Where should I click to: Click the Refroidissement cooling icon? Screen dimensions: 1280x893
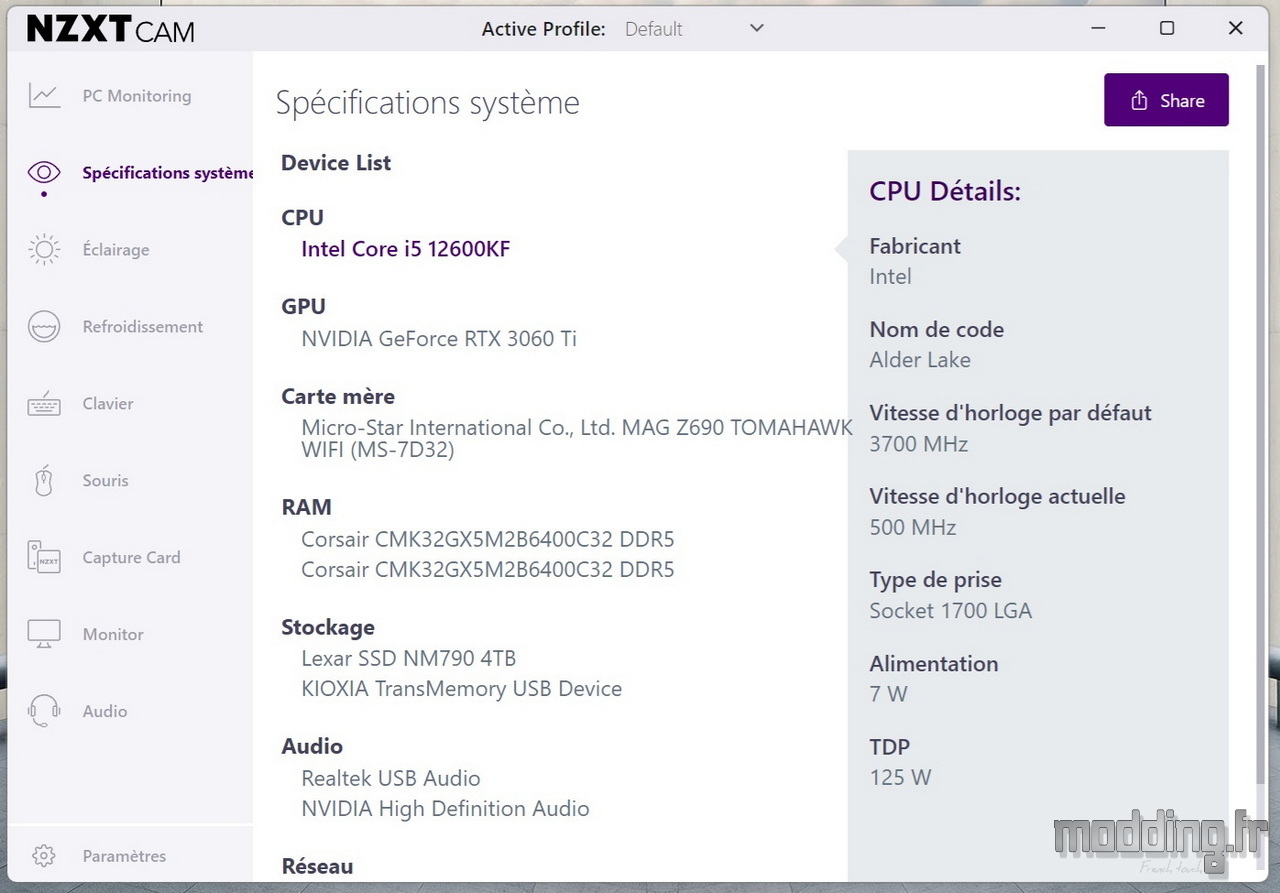pyautogui.click(x=44, y=327)
